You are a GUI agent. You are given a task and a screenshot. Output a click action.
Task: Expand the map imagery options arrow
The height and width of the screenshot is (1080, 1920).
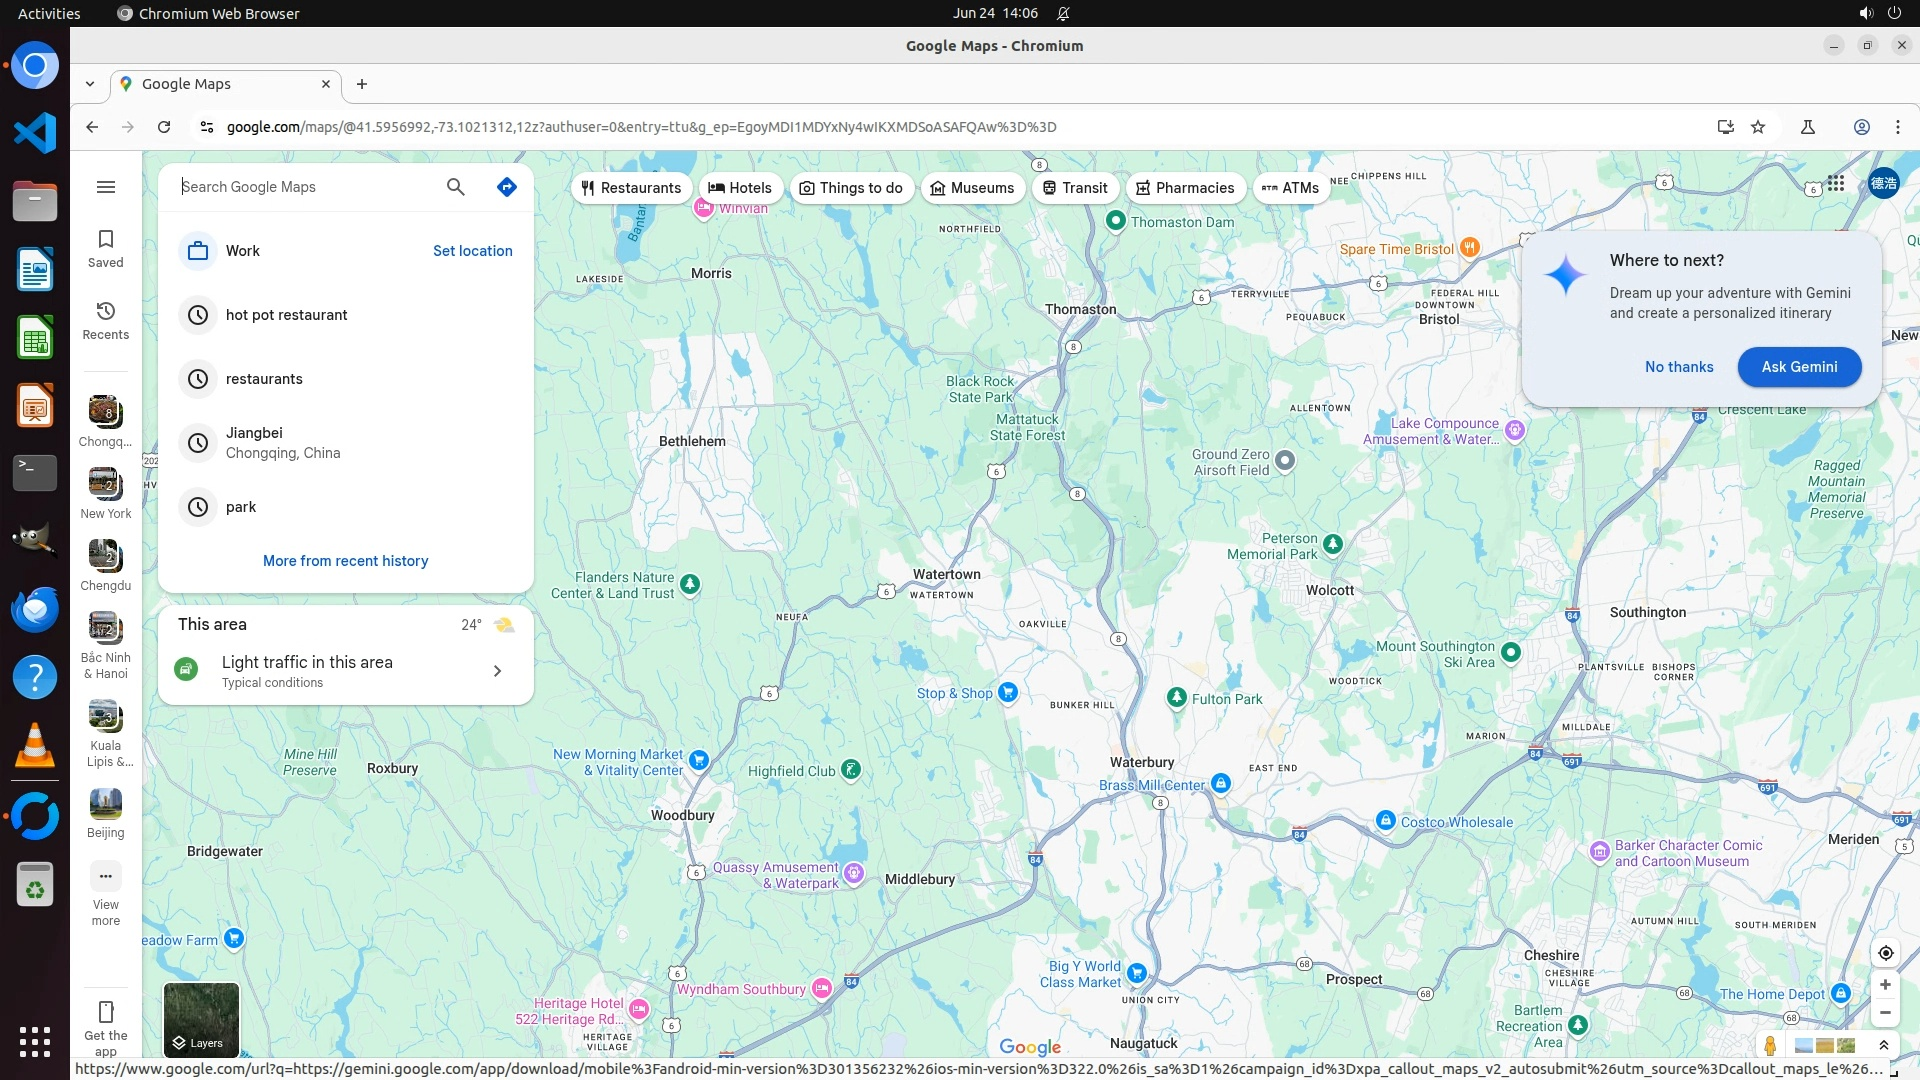[1884, 1046]
